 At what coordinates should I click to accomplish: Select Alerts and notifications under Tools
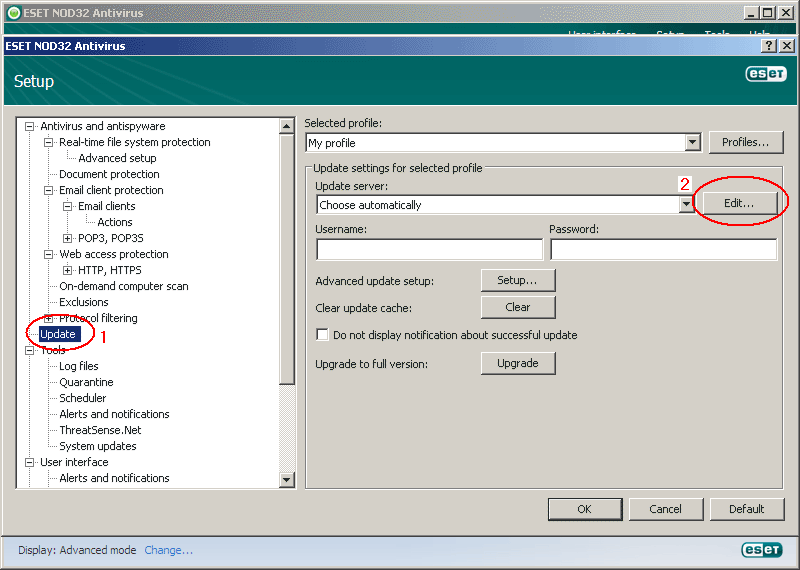coord(114,414)
